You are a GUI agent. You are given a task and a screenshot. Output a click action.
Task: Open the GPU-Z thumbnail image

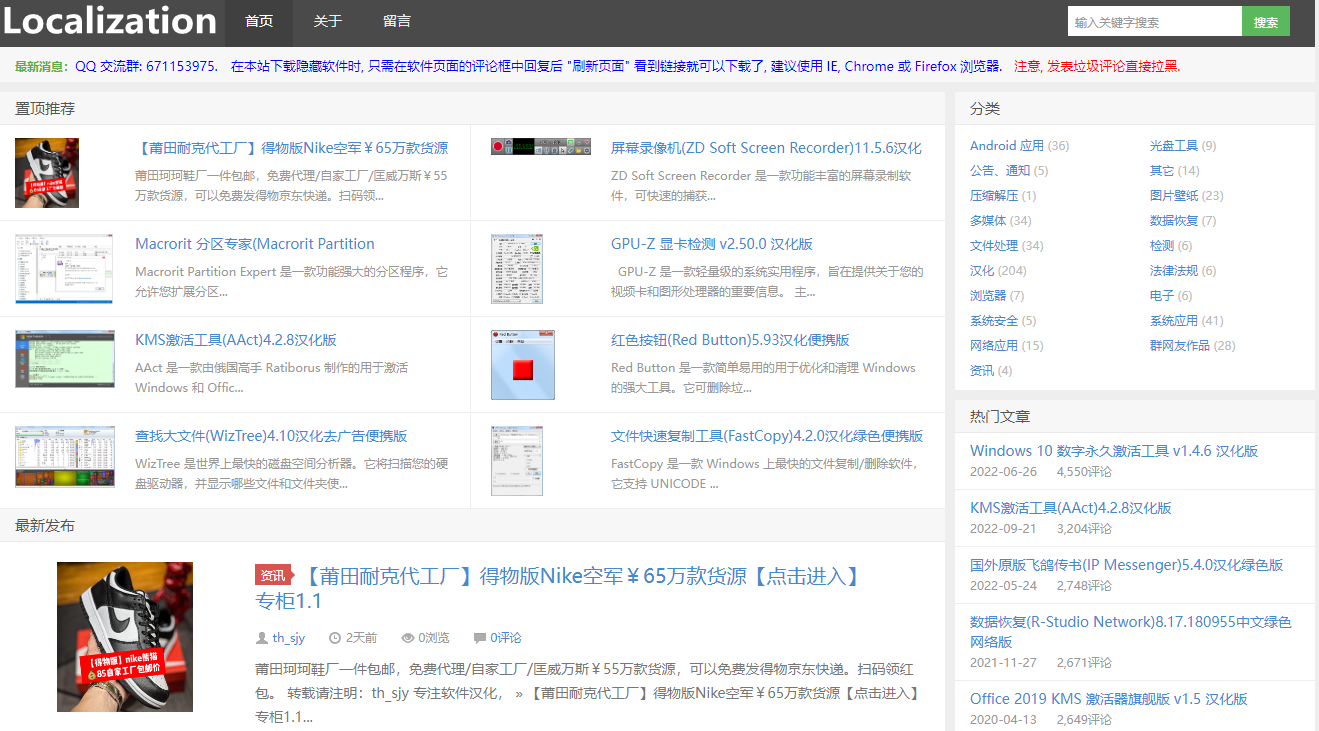[517, 269]
